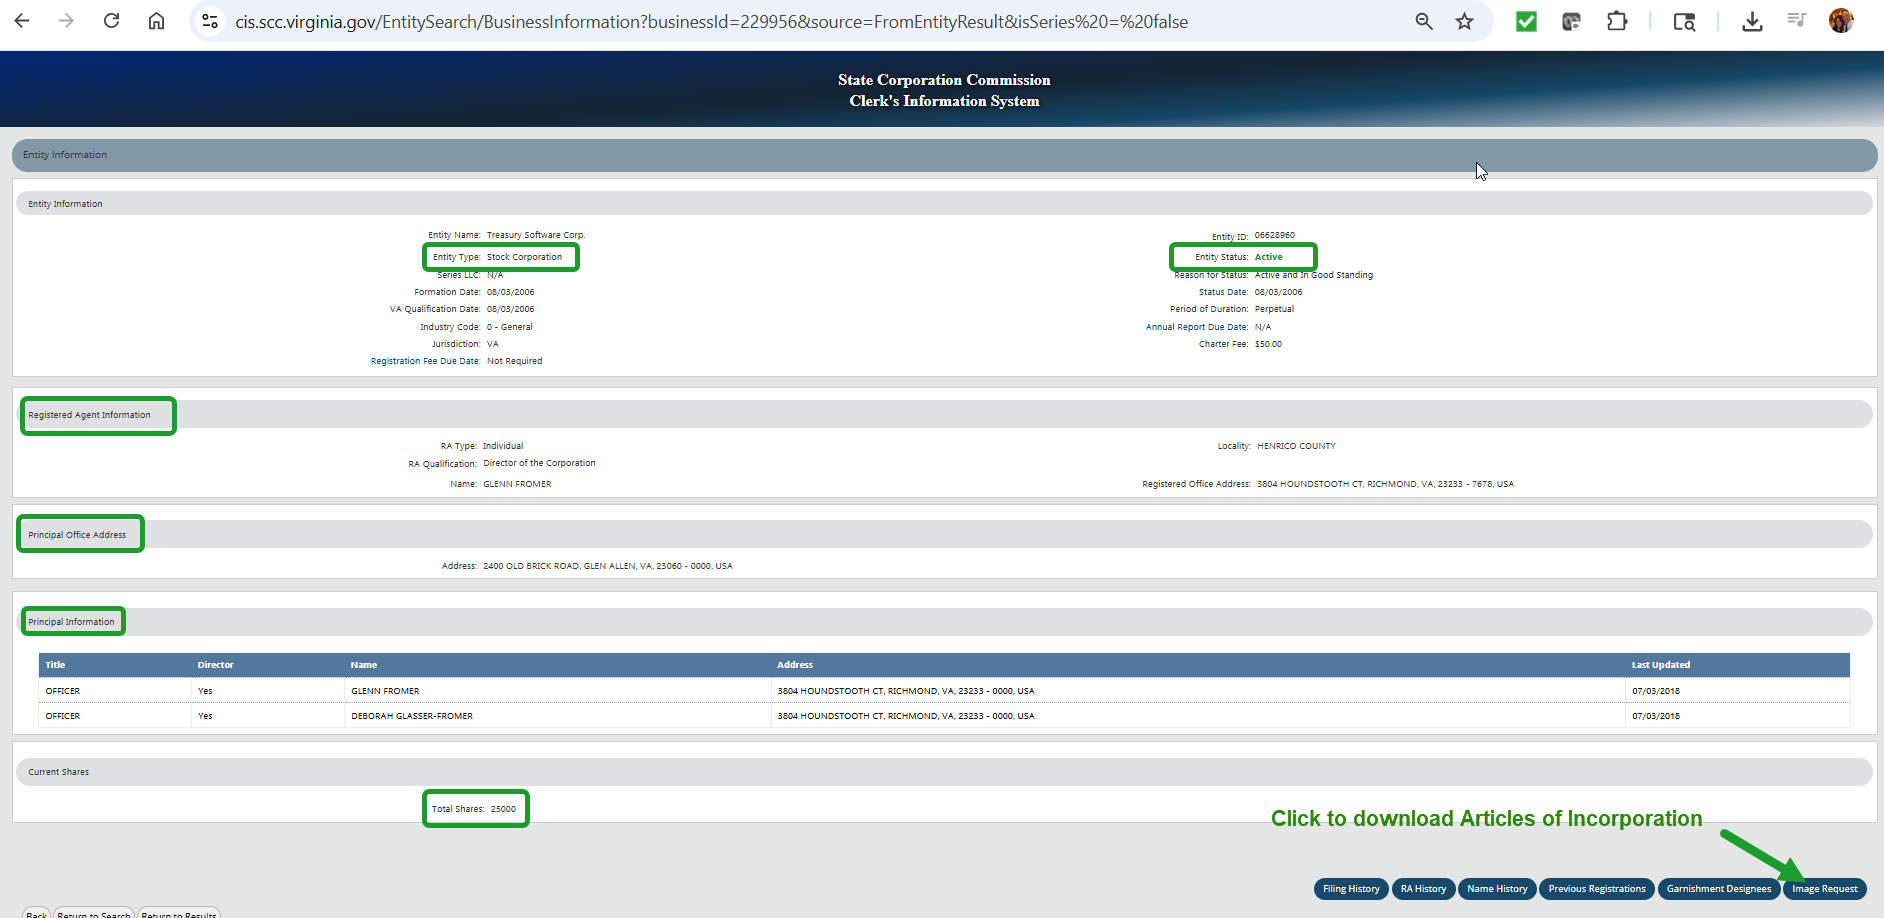
Task: Click the Garnishment Designees button
Action: coord(1718,889)
